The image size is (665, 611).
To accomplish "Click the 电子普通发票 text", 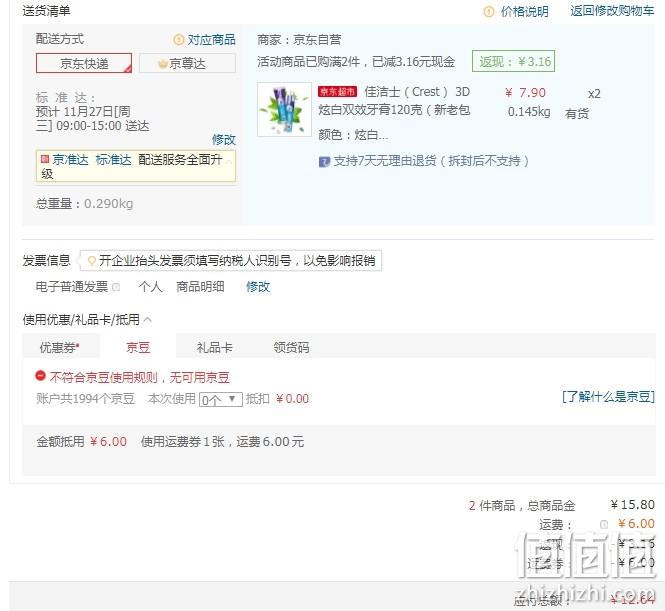I will point(72,287).
